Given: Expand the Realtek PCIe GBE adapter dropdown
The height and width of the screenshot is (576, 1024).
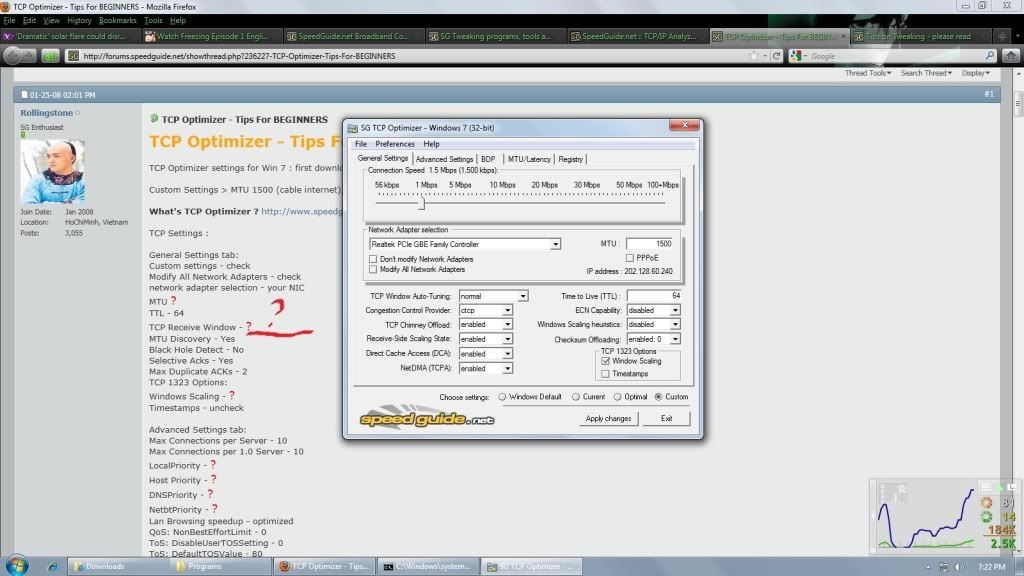Looking at the screenshot, I should coord(555,244).
